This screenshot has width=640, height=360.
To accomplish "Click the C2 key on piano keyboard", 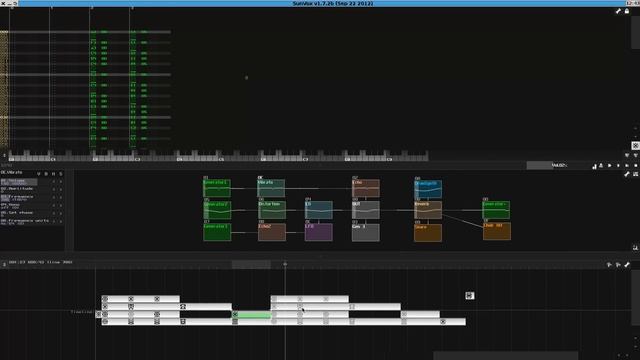I will pyautogui.click(x=95, y=159).
